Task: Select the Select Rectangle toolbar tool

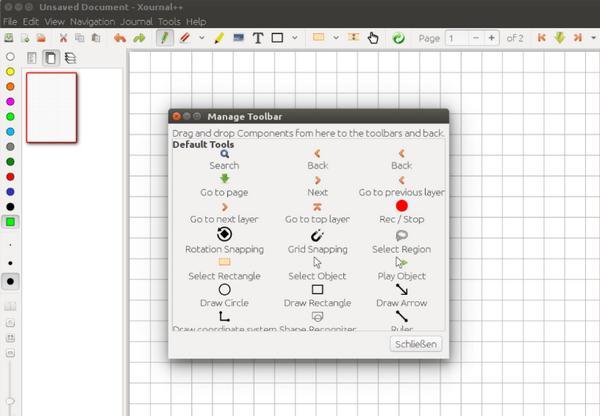Action: 318,38
